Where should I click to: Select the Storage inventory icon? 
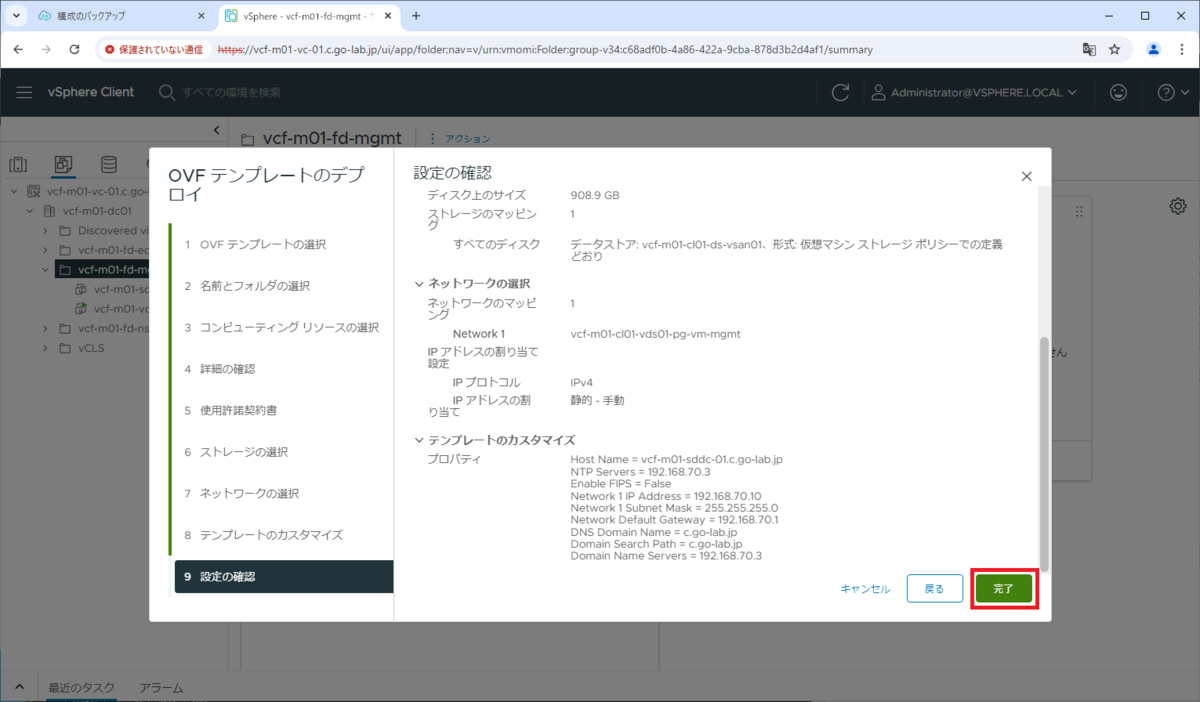[x=109, y=165]
